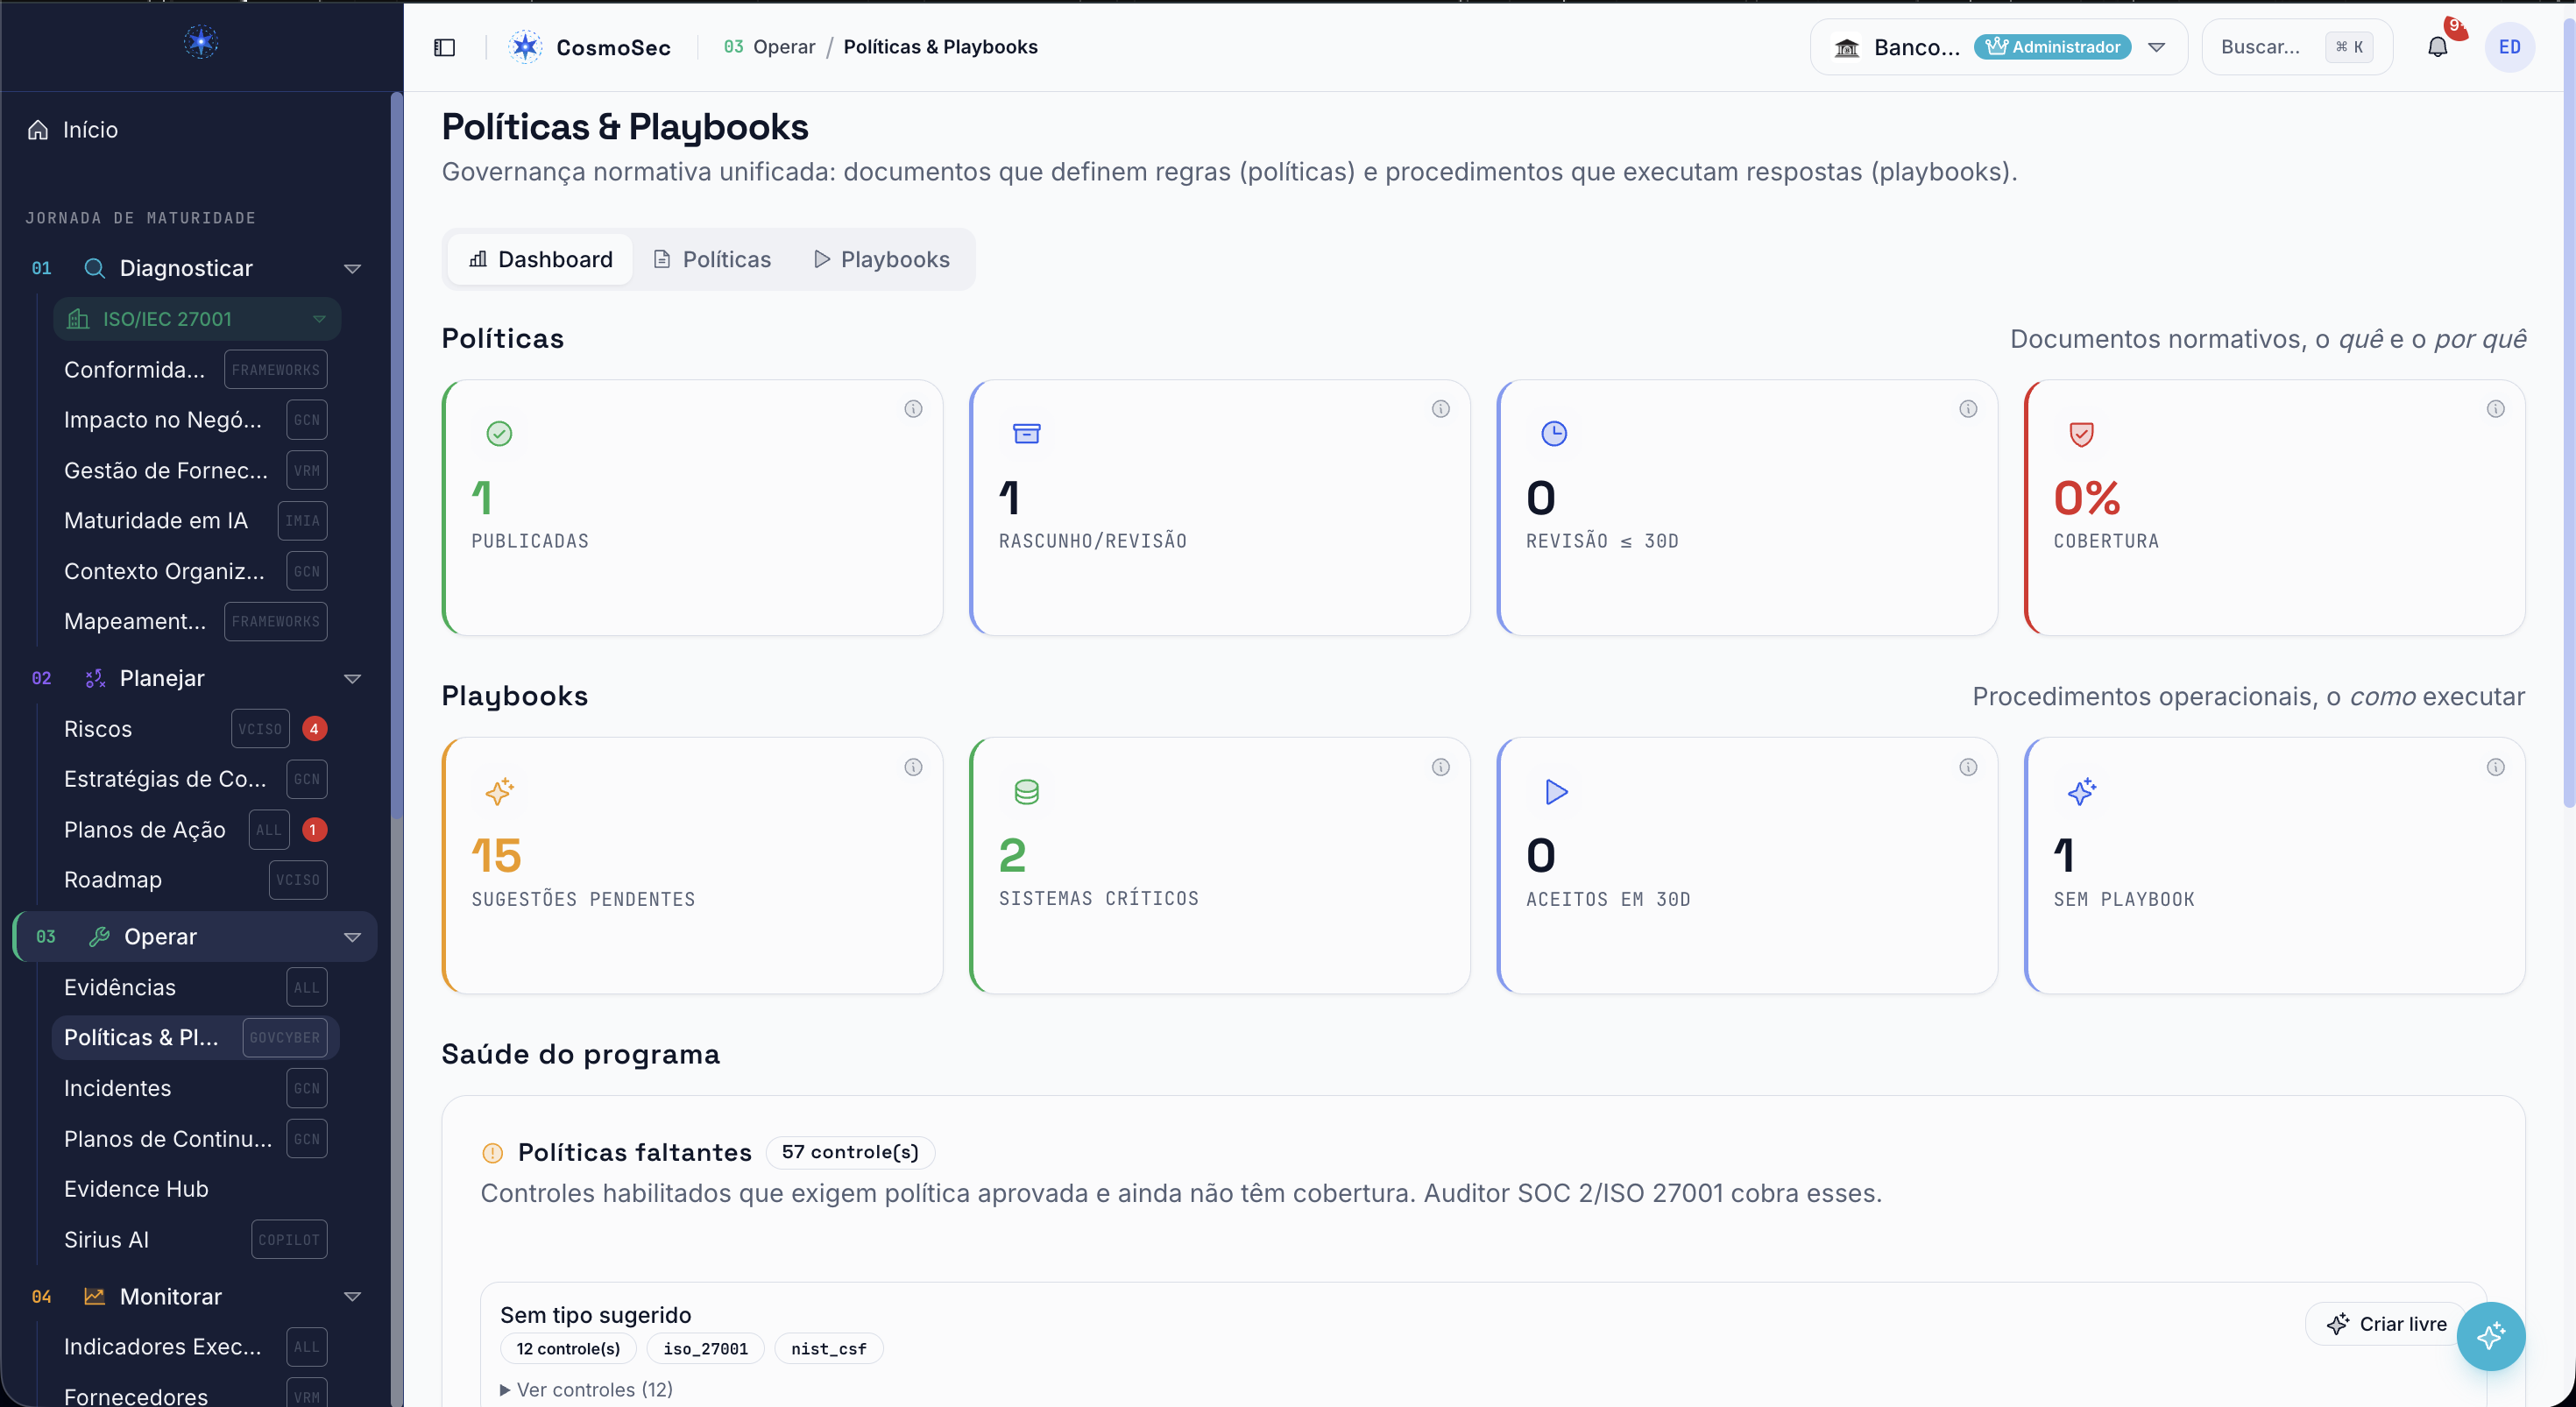Click the archive icon on Rascunho/Revisão
2576x1407 pixels.
point(1026,433)
